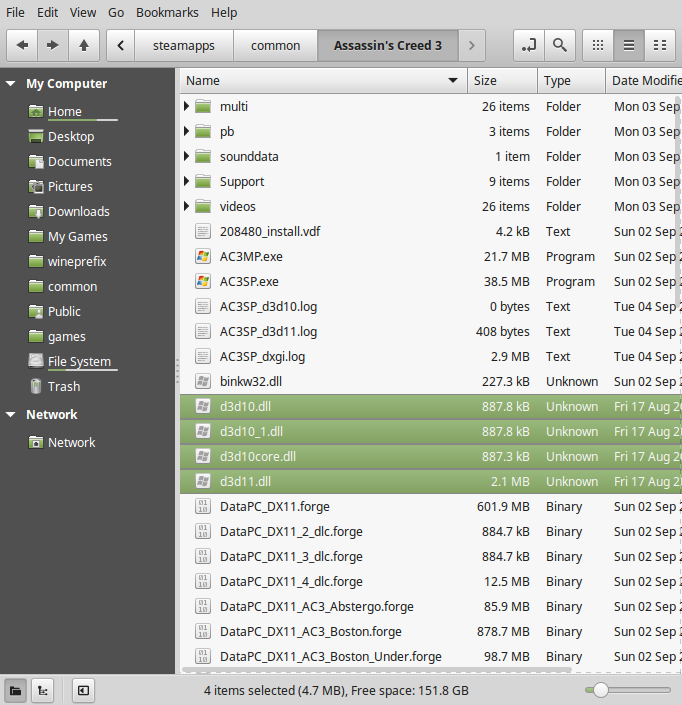The height and width of the screenshot is (705, 682).
Task: Select the d3d10.dll file icon
Action: pos(203,406)
